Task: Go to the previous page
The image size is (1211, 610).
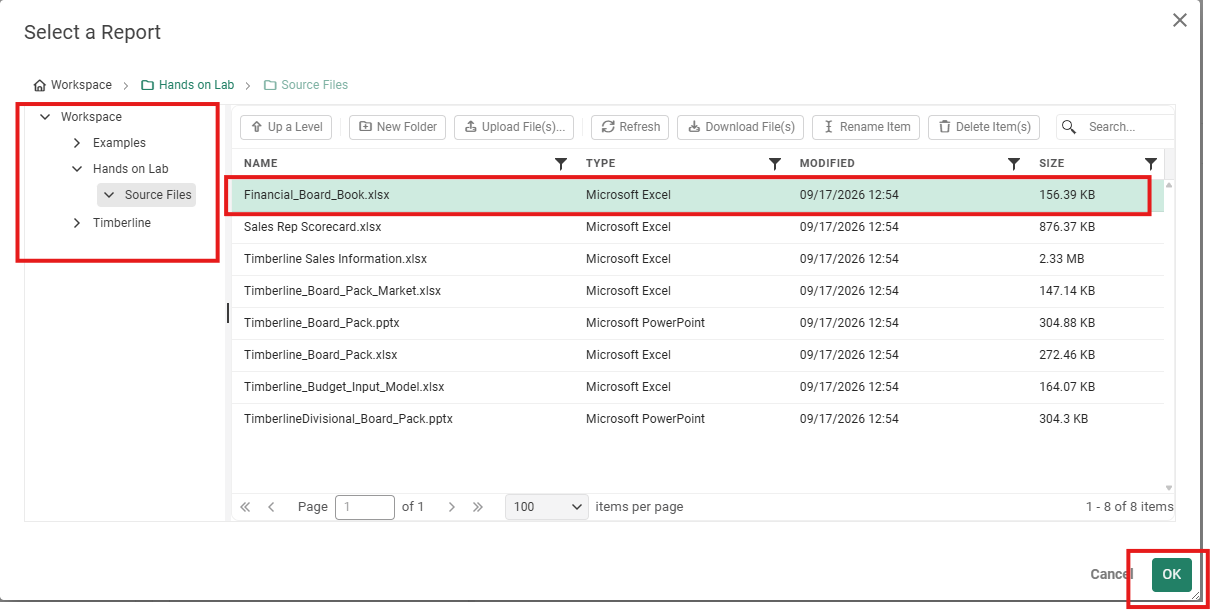Action: point(271,507)
